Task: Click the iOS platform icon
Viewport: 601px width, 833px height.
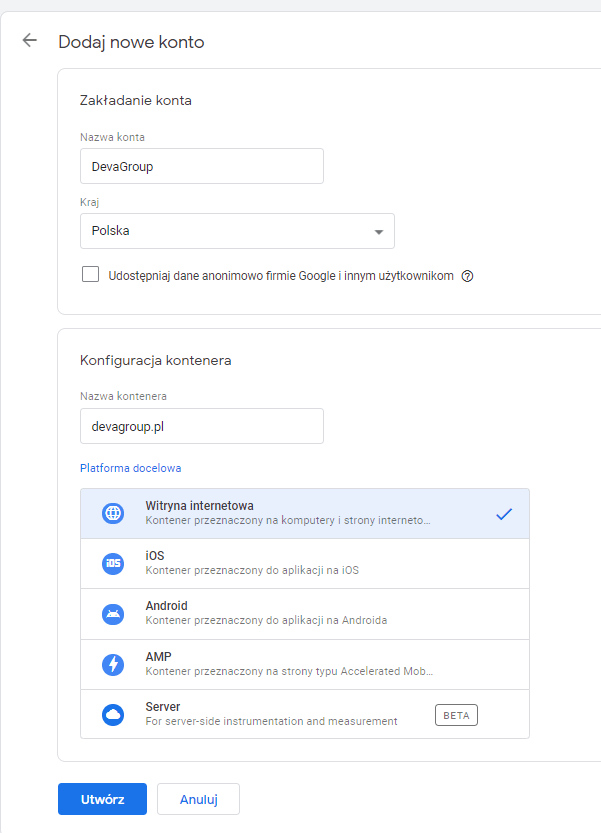Action: point(113,564)
